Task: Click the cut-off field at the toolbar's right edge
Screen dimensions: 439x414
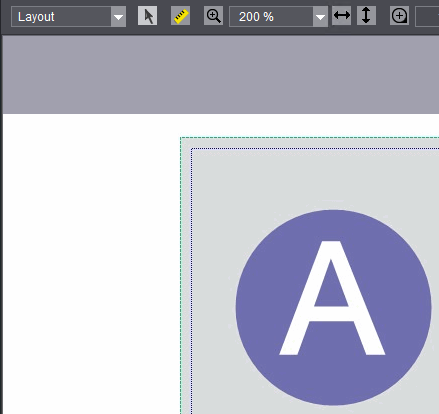Action: point(427,17)
